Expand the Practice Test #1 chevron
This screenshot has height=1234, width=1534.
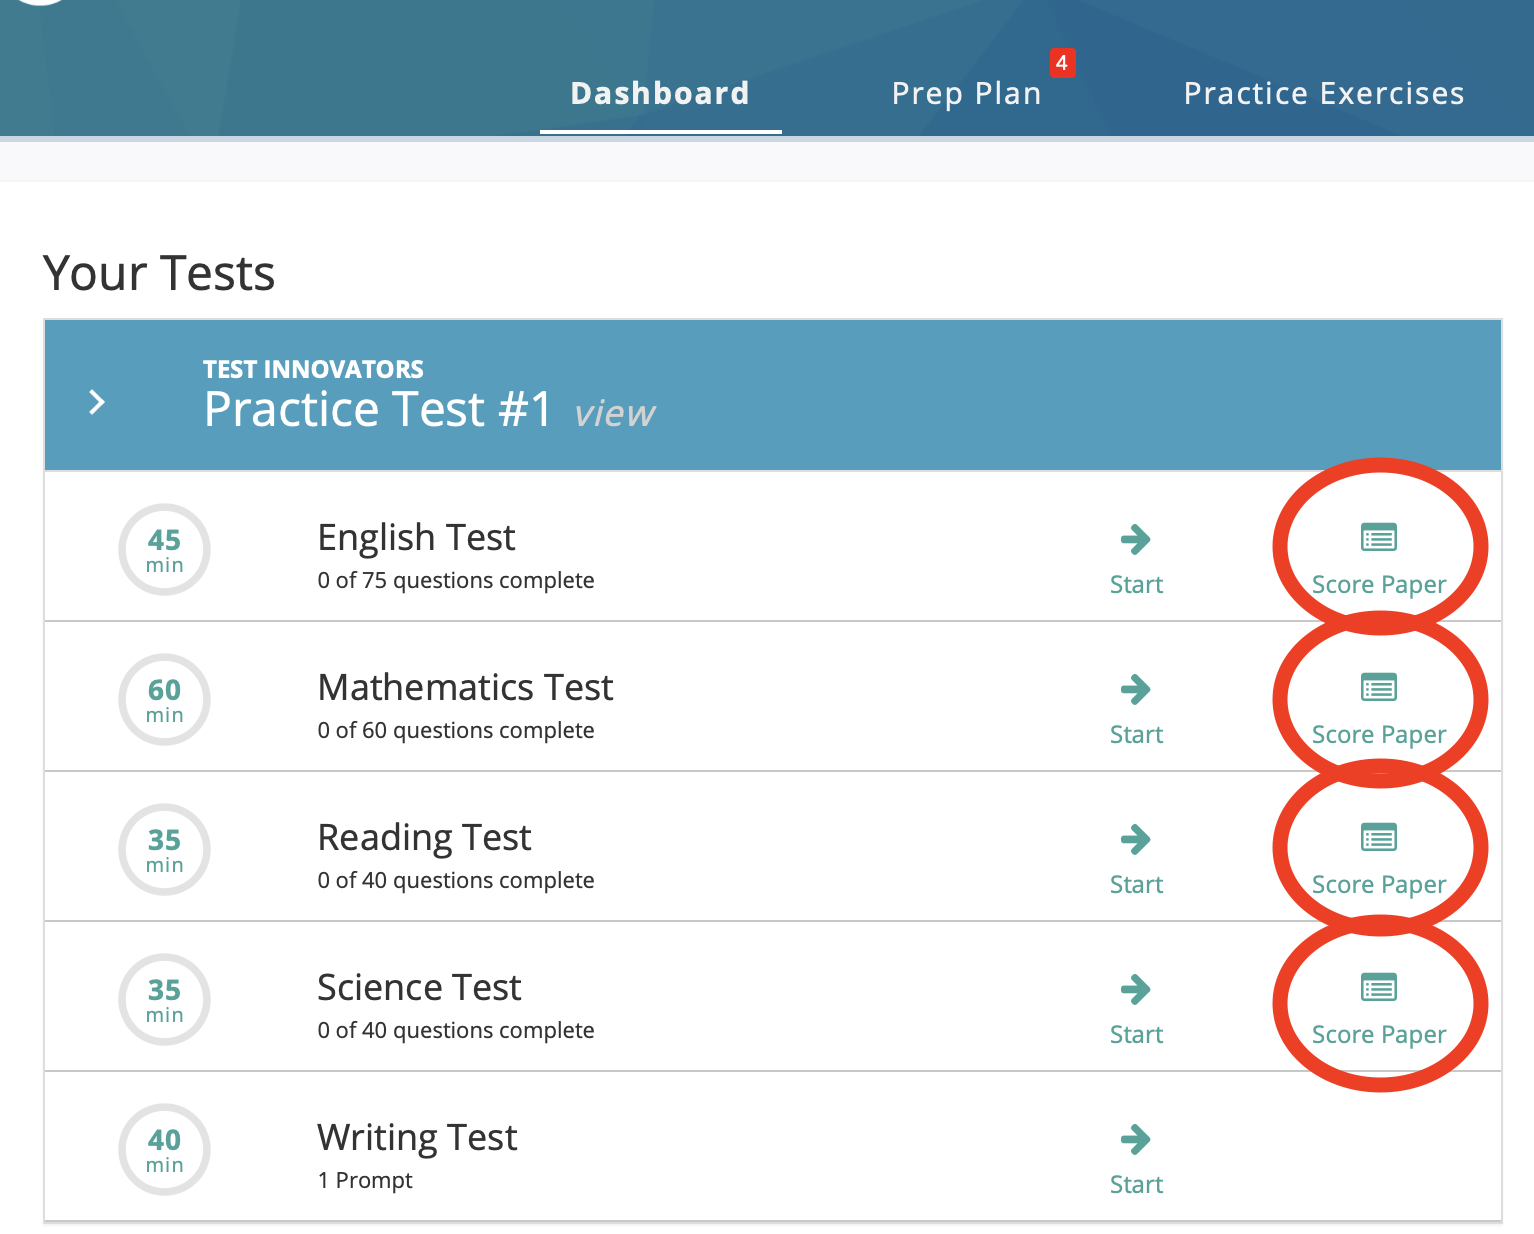click(97, 402)
